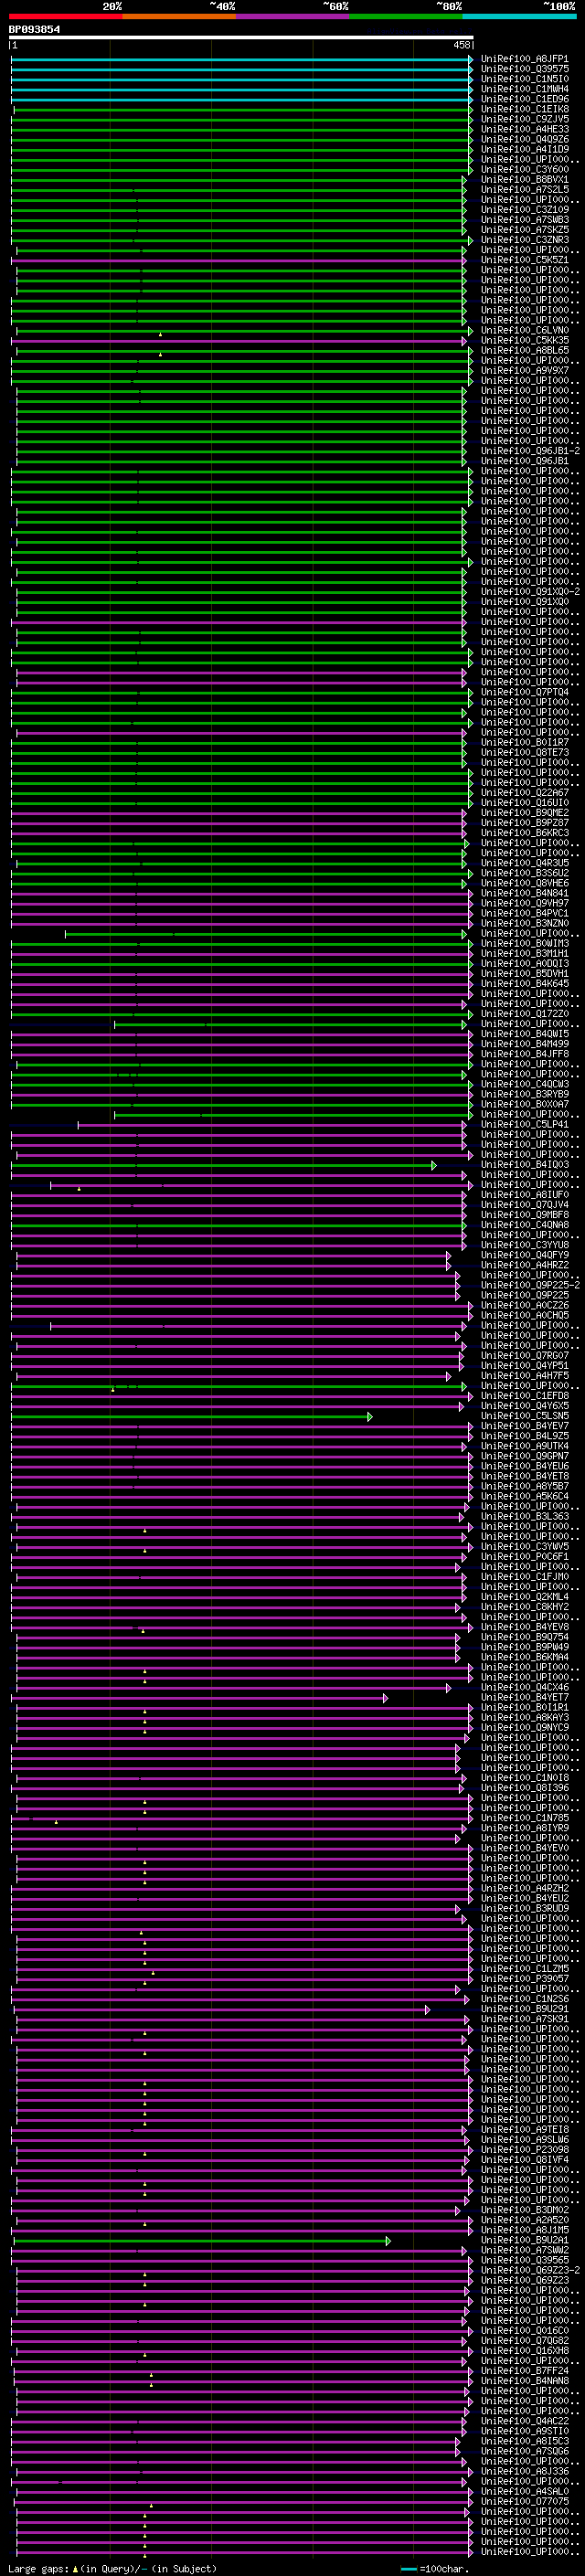This screenshot has width=585, height=2576.
Task: Select the UniRef100_B3M1H1 label
Action: pyautogui.click(x=525, y=953)
